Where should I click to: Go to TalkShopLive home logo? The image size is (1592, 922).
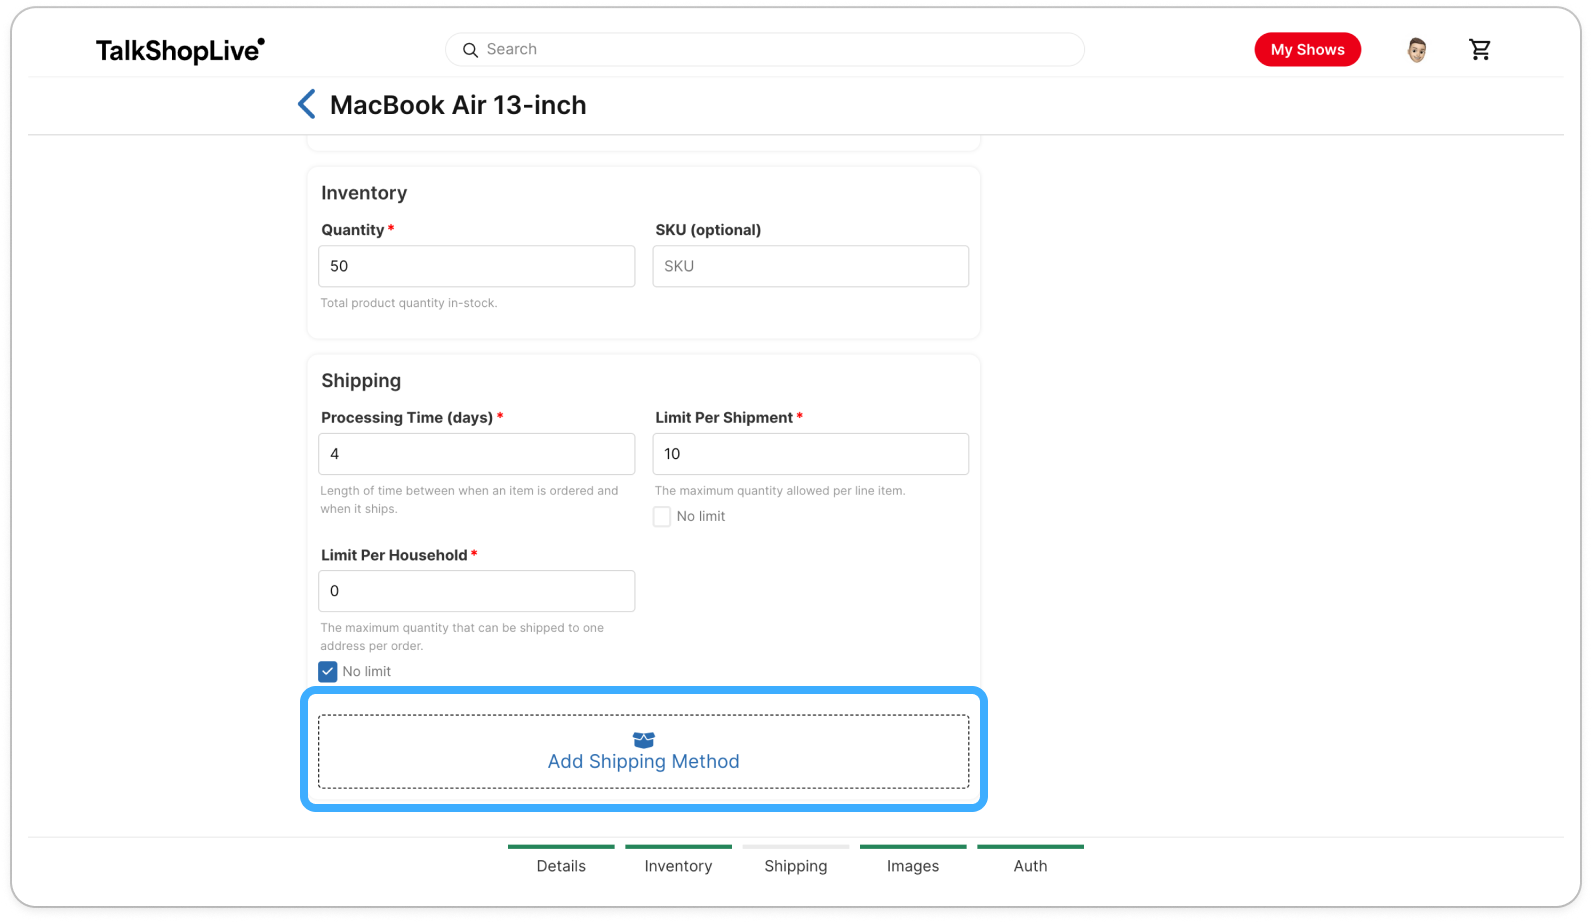pyautogui.click(x=180, y=50)
